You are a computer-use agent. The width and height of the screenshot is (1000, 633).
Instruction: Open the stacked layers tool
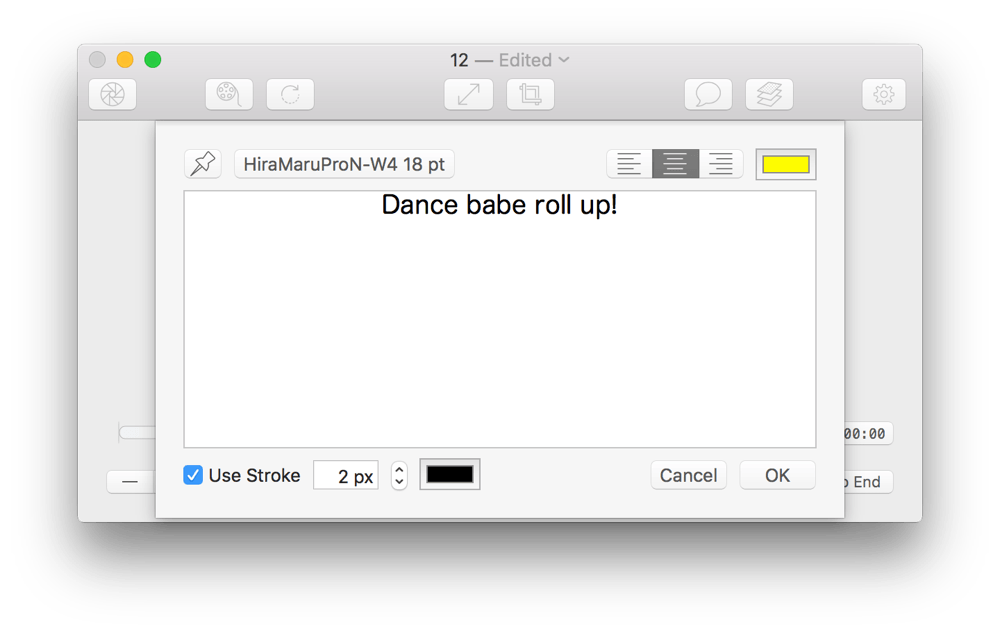click(x=769, y=94)
